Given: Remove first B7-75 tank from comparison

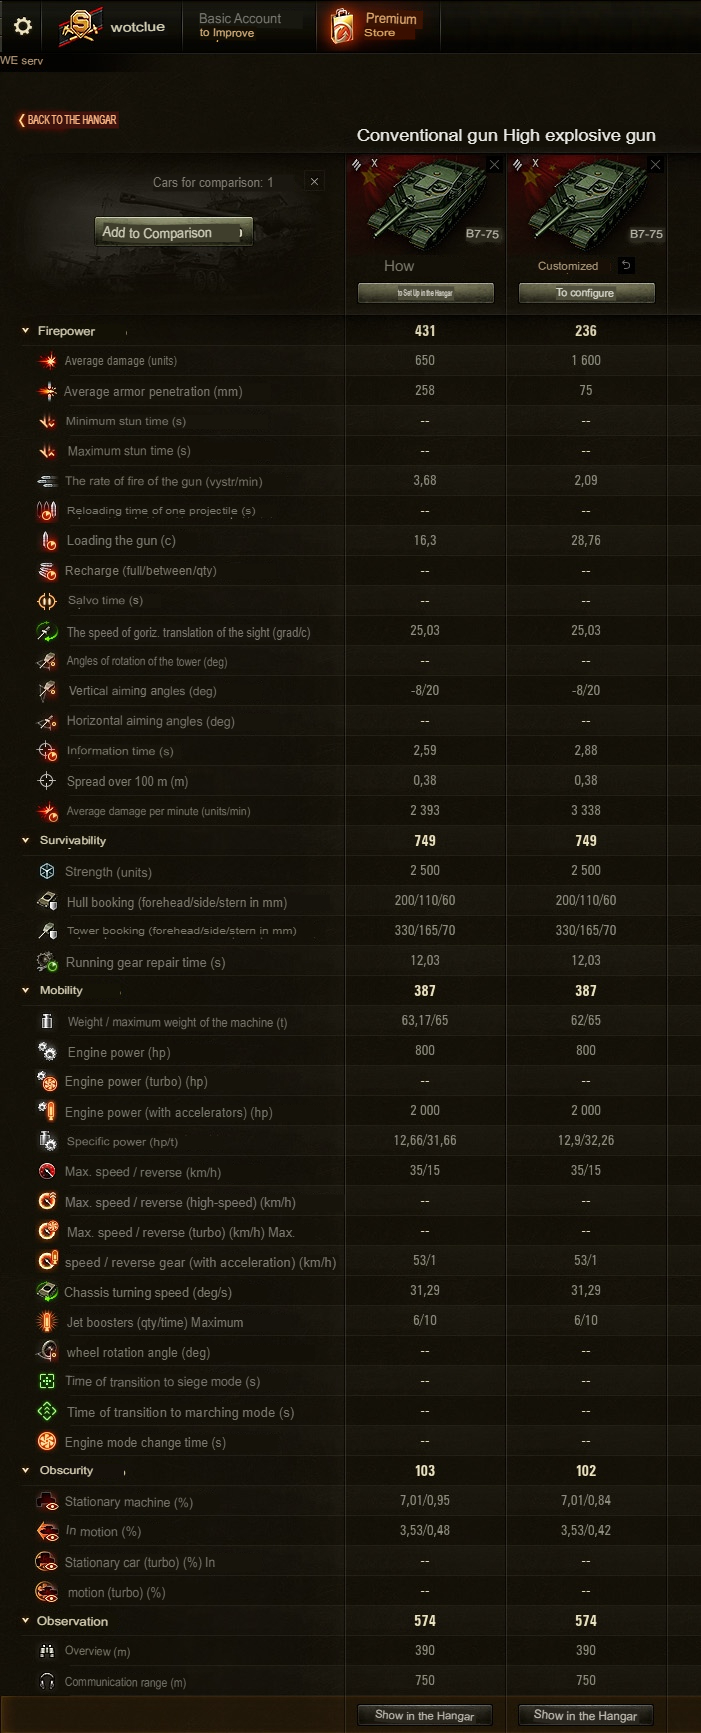Looking at the screenshot, I should [494, 165].
